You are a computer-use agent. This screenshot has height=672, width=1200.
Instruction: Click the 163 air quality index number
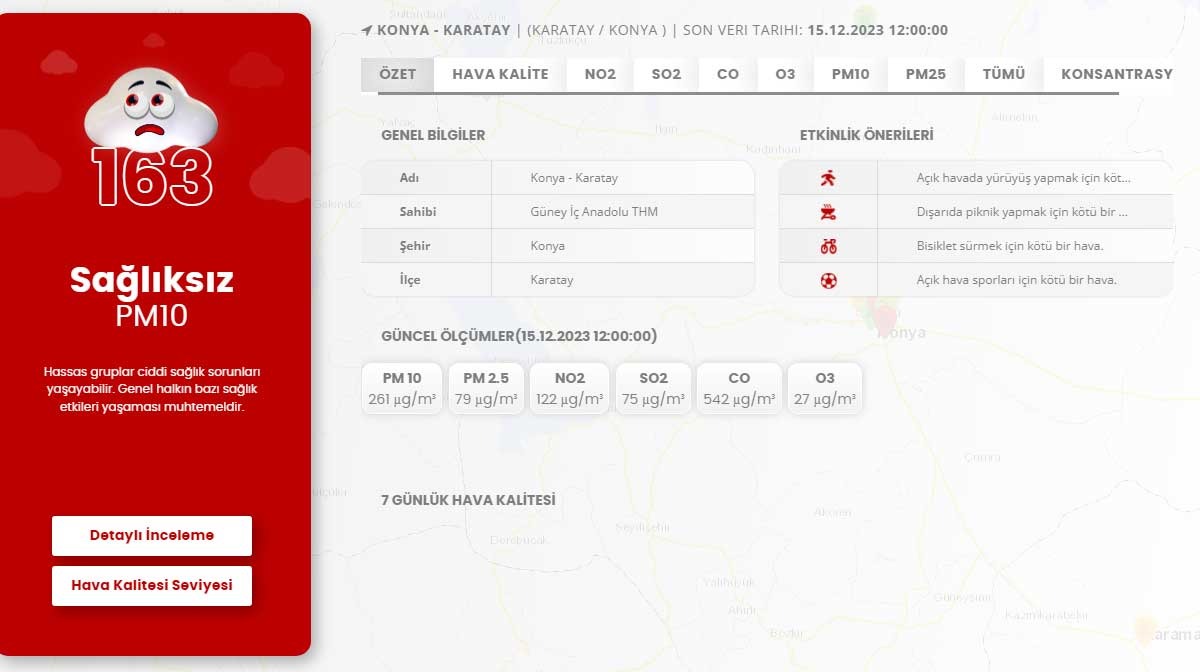point(152,178)
